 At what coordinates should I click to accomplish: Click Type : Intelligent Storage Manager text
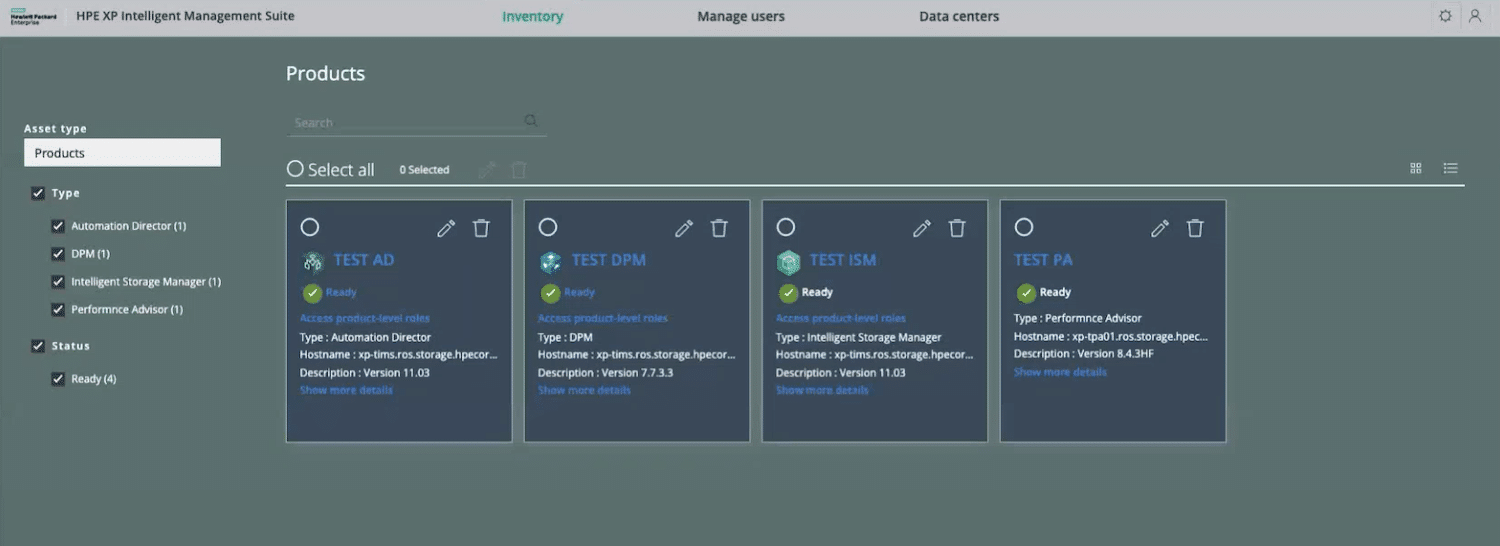tap(859, 337)
